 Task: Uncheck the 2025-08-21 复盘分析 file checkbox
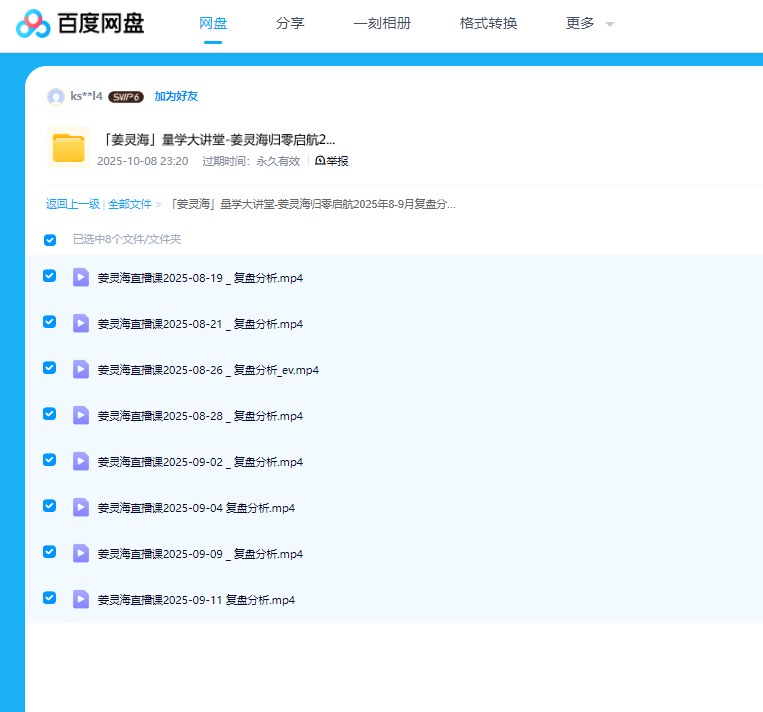point(50,322)
